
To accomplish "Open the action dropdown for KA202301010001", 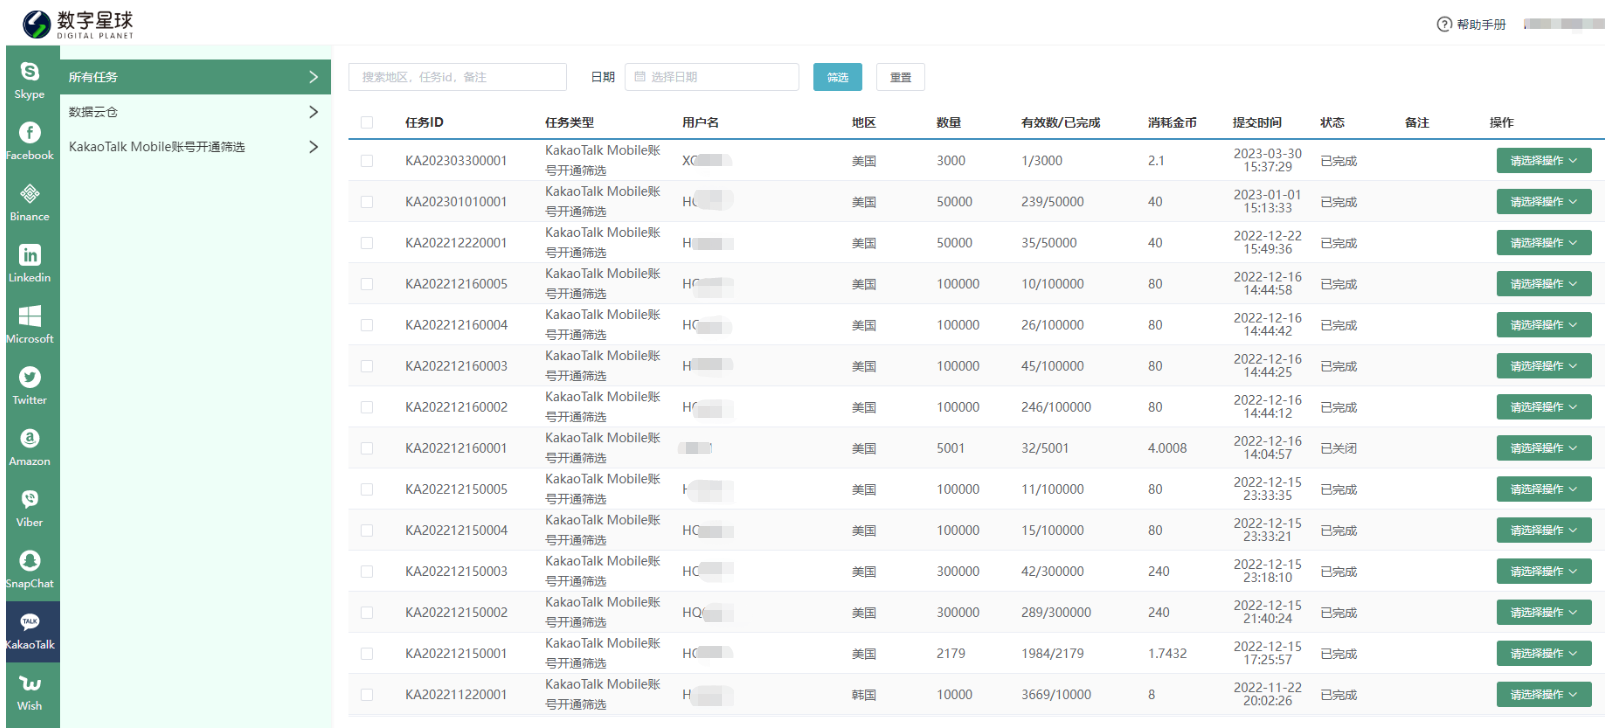I will click(1543, 202).
